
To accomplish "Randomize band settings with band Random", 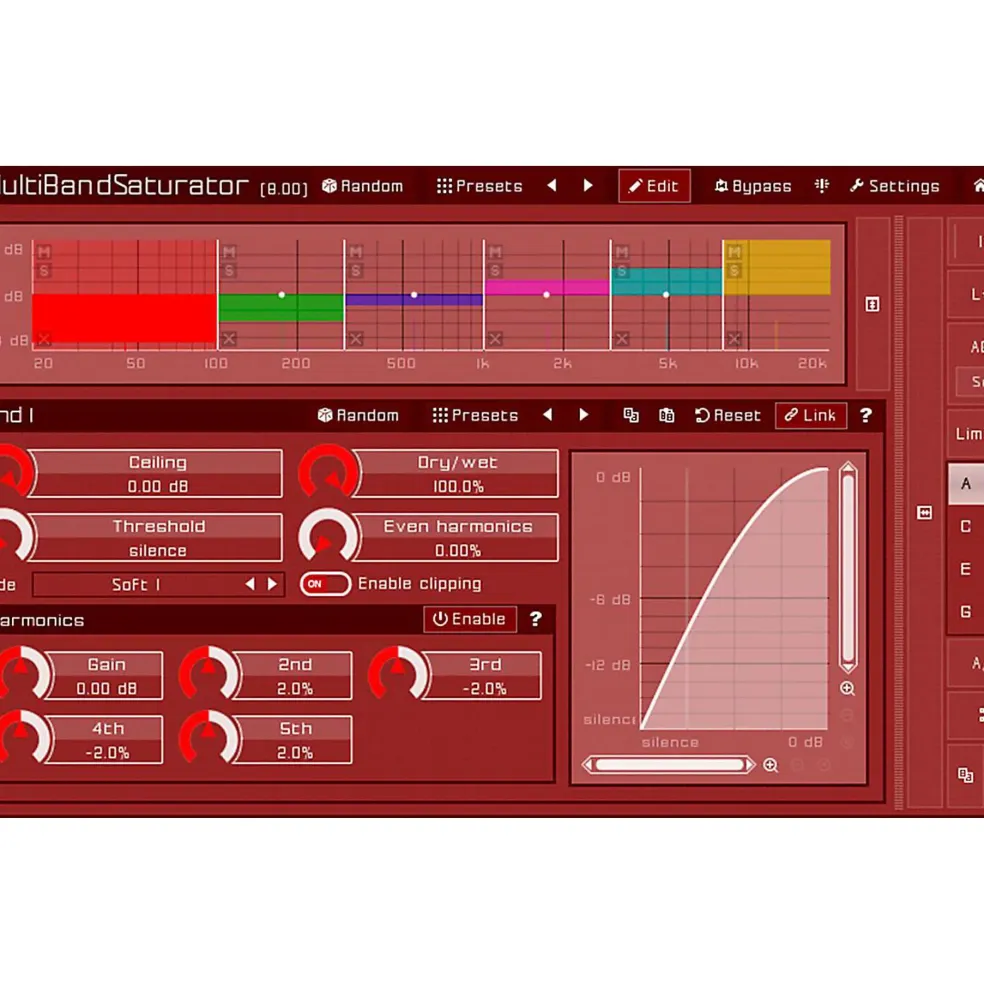I will pyautogui.click(x=358, y=415).
